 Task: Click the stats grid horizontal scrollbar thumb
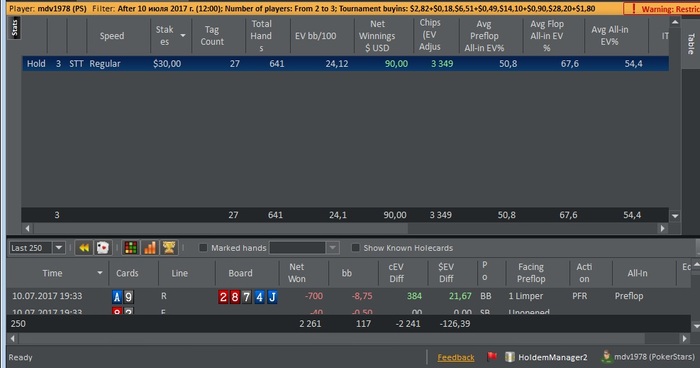[x=221, y=228]
